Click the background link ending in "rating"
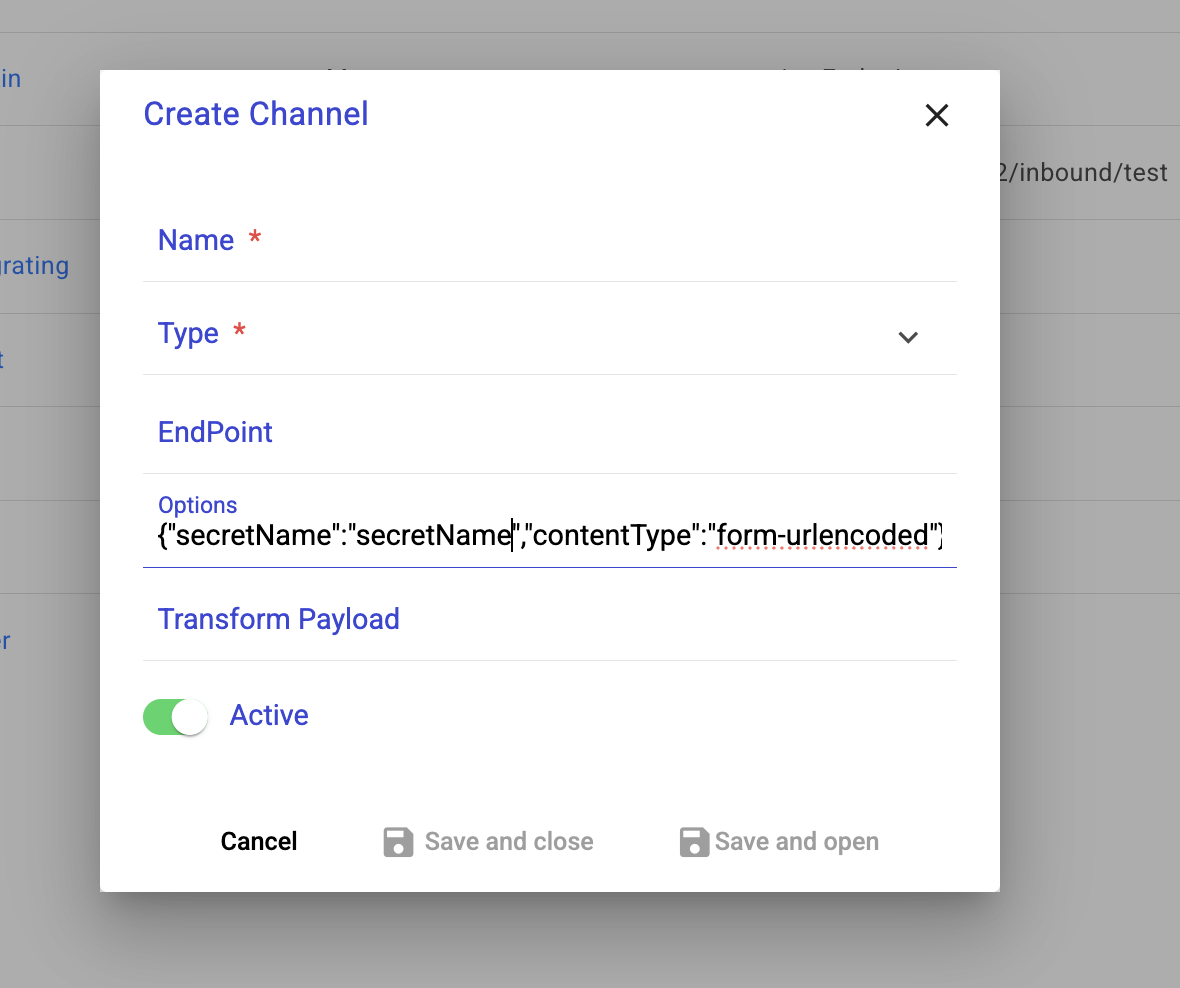The image size is (1180, 988). 34,267
